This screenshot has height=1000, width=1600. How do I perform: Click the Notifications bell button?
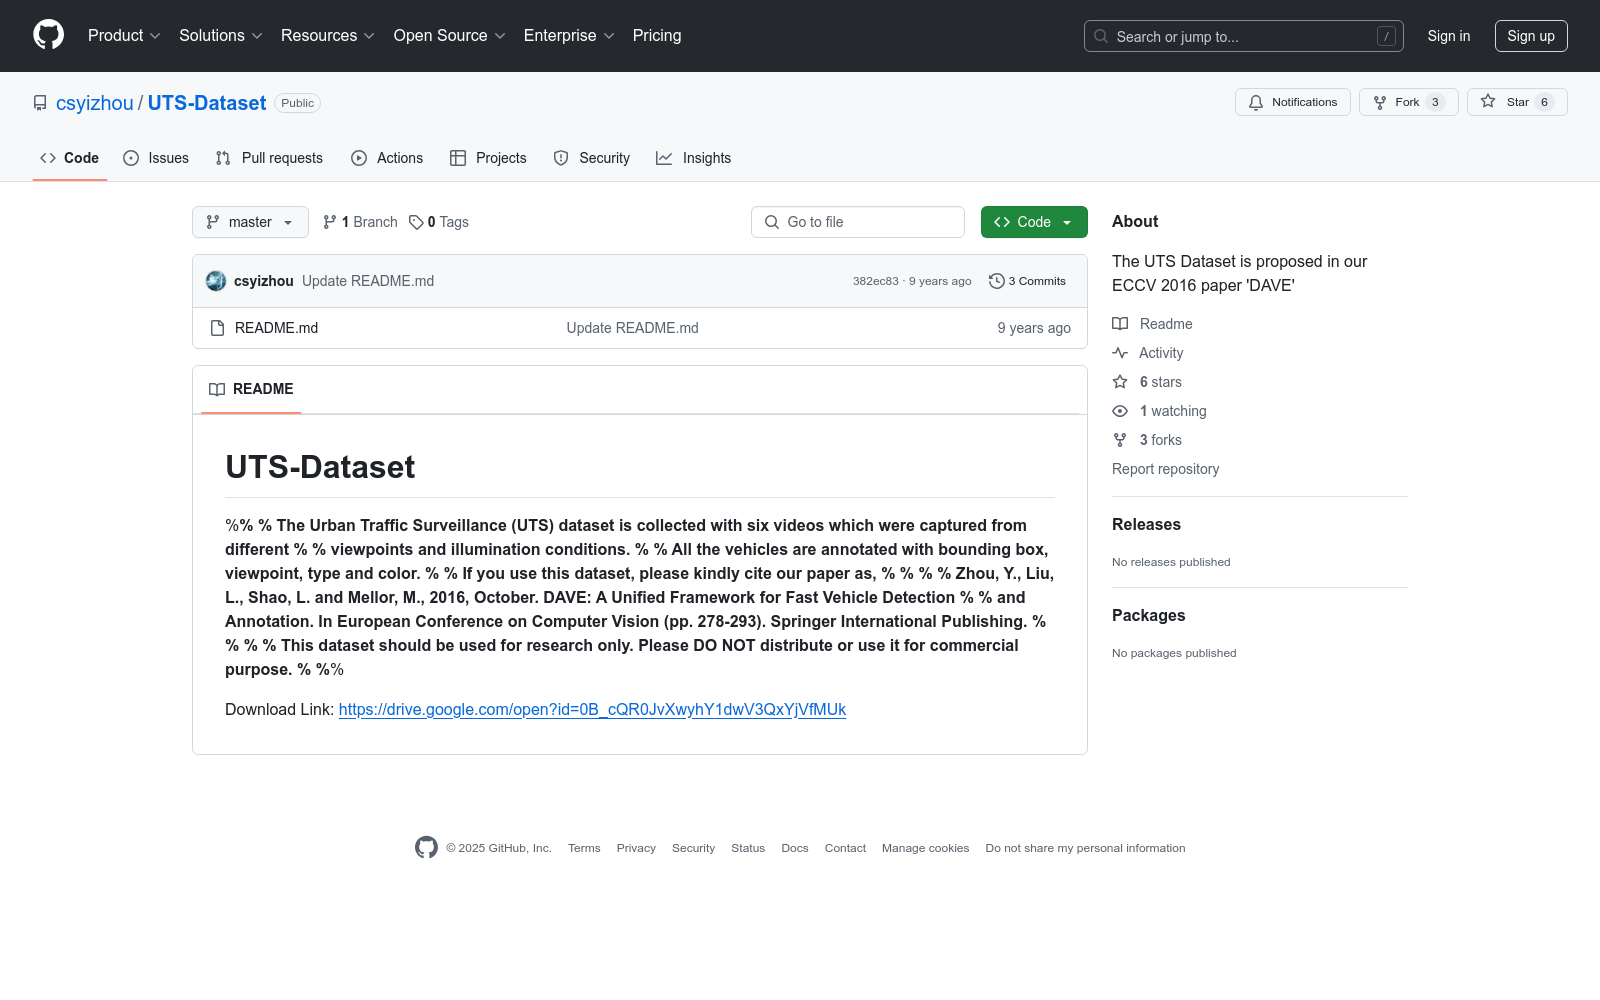click(1293, 102)
